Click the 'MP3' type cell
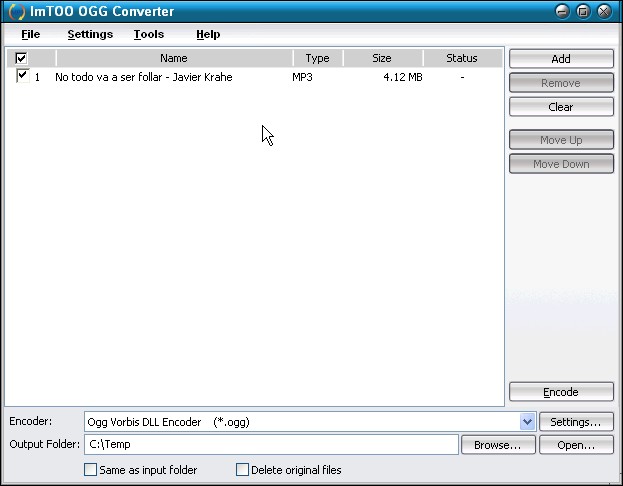The height and width of the screenshot is (486, 623). tap(302, 77)
